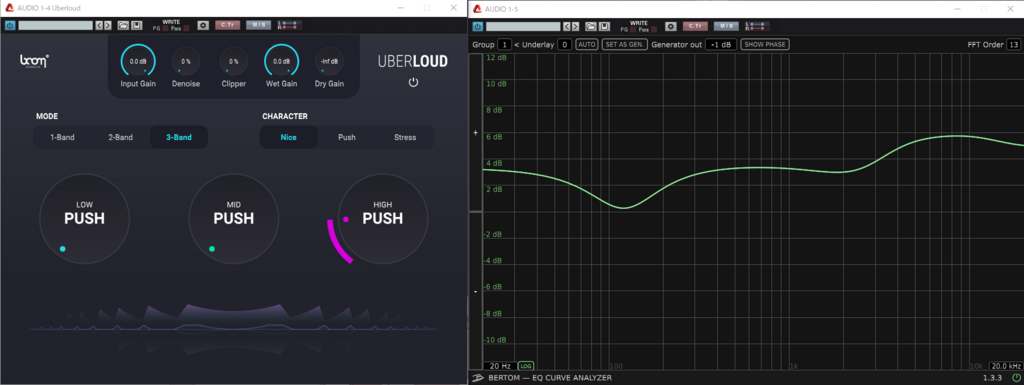Viewport: 1024px width, 385px height.
Task: Open the Generator out level field
Action: tap(721, 44)
